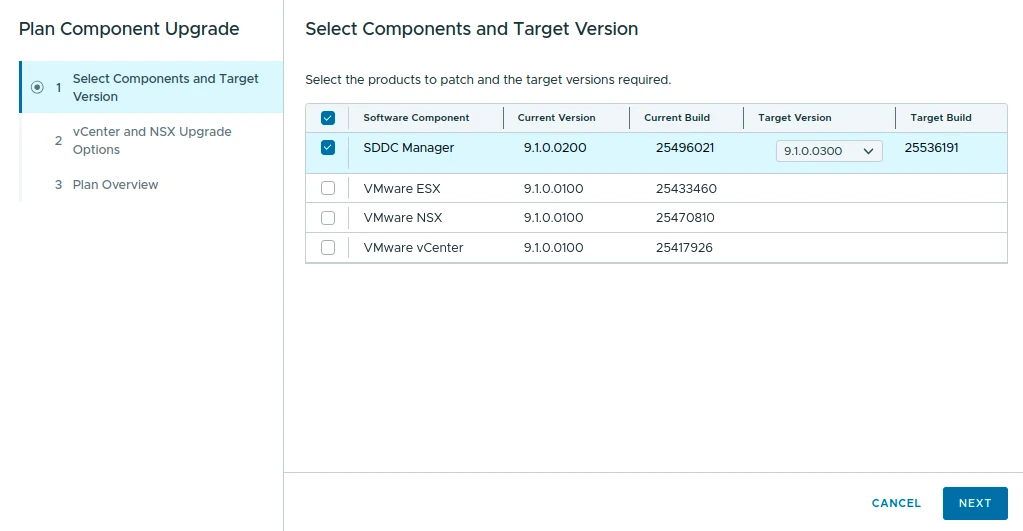Click the Current Build column header
1023x531 pixels.
coord(677,118)
